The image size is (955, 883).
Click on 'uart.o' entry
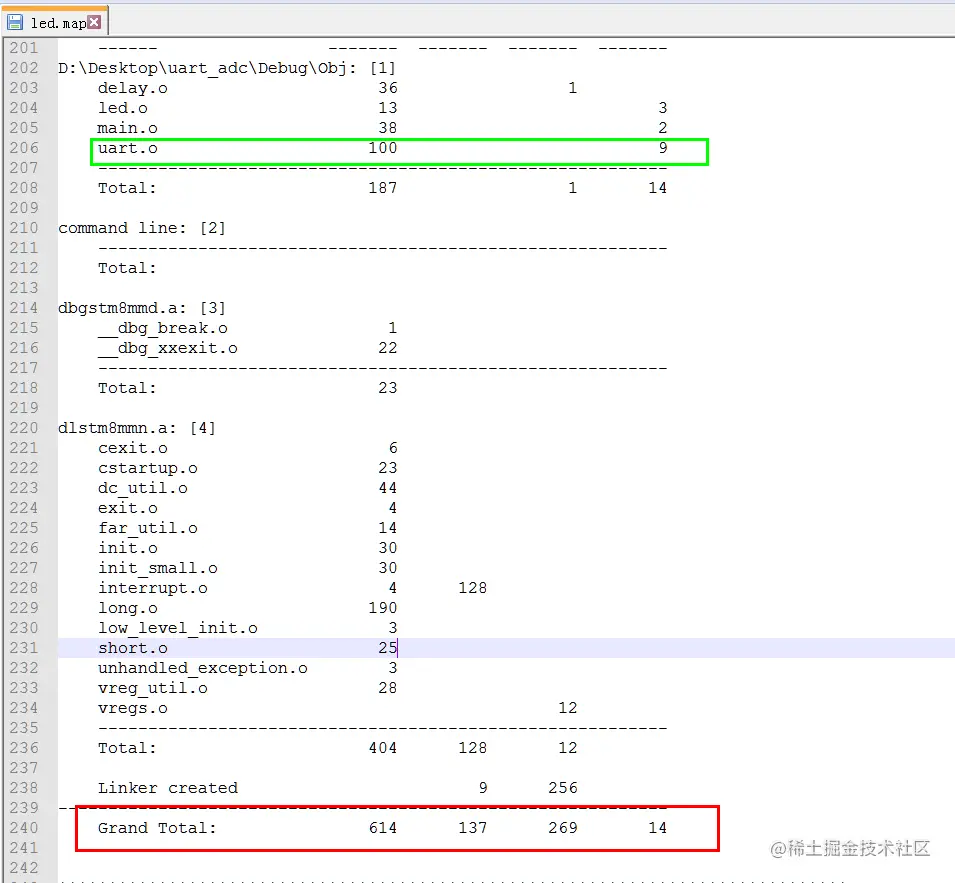(x=127, y=148)
